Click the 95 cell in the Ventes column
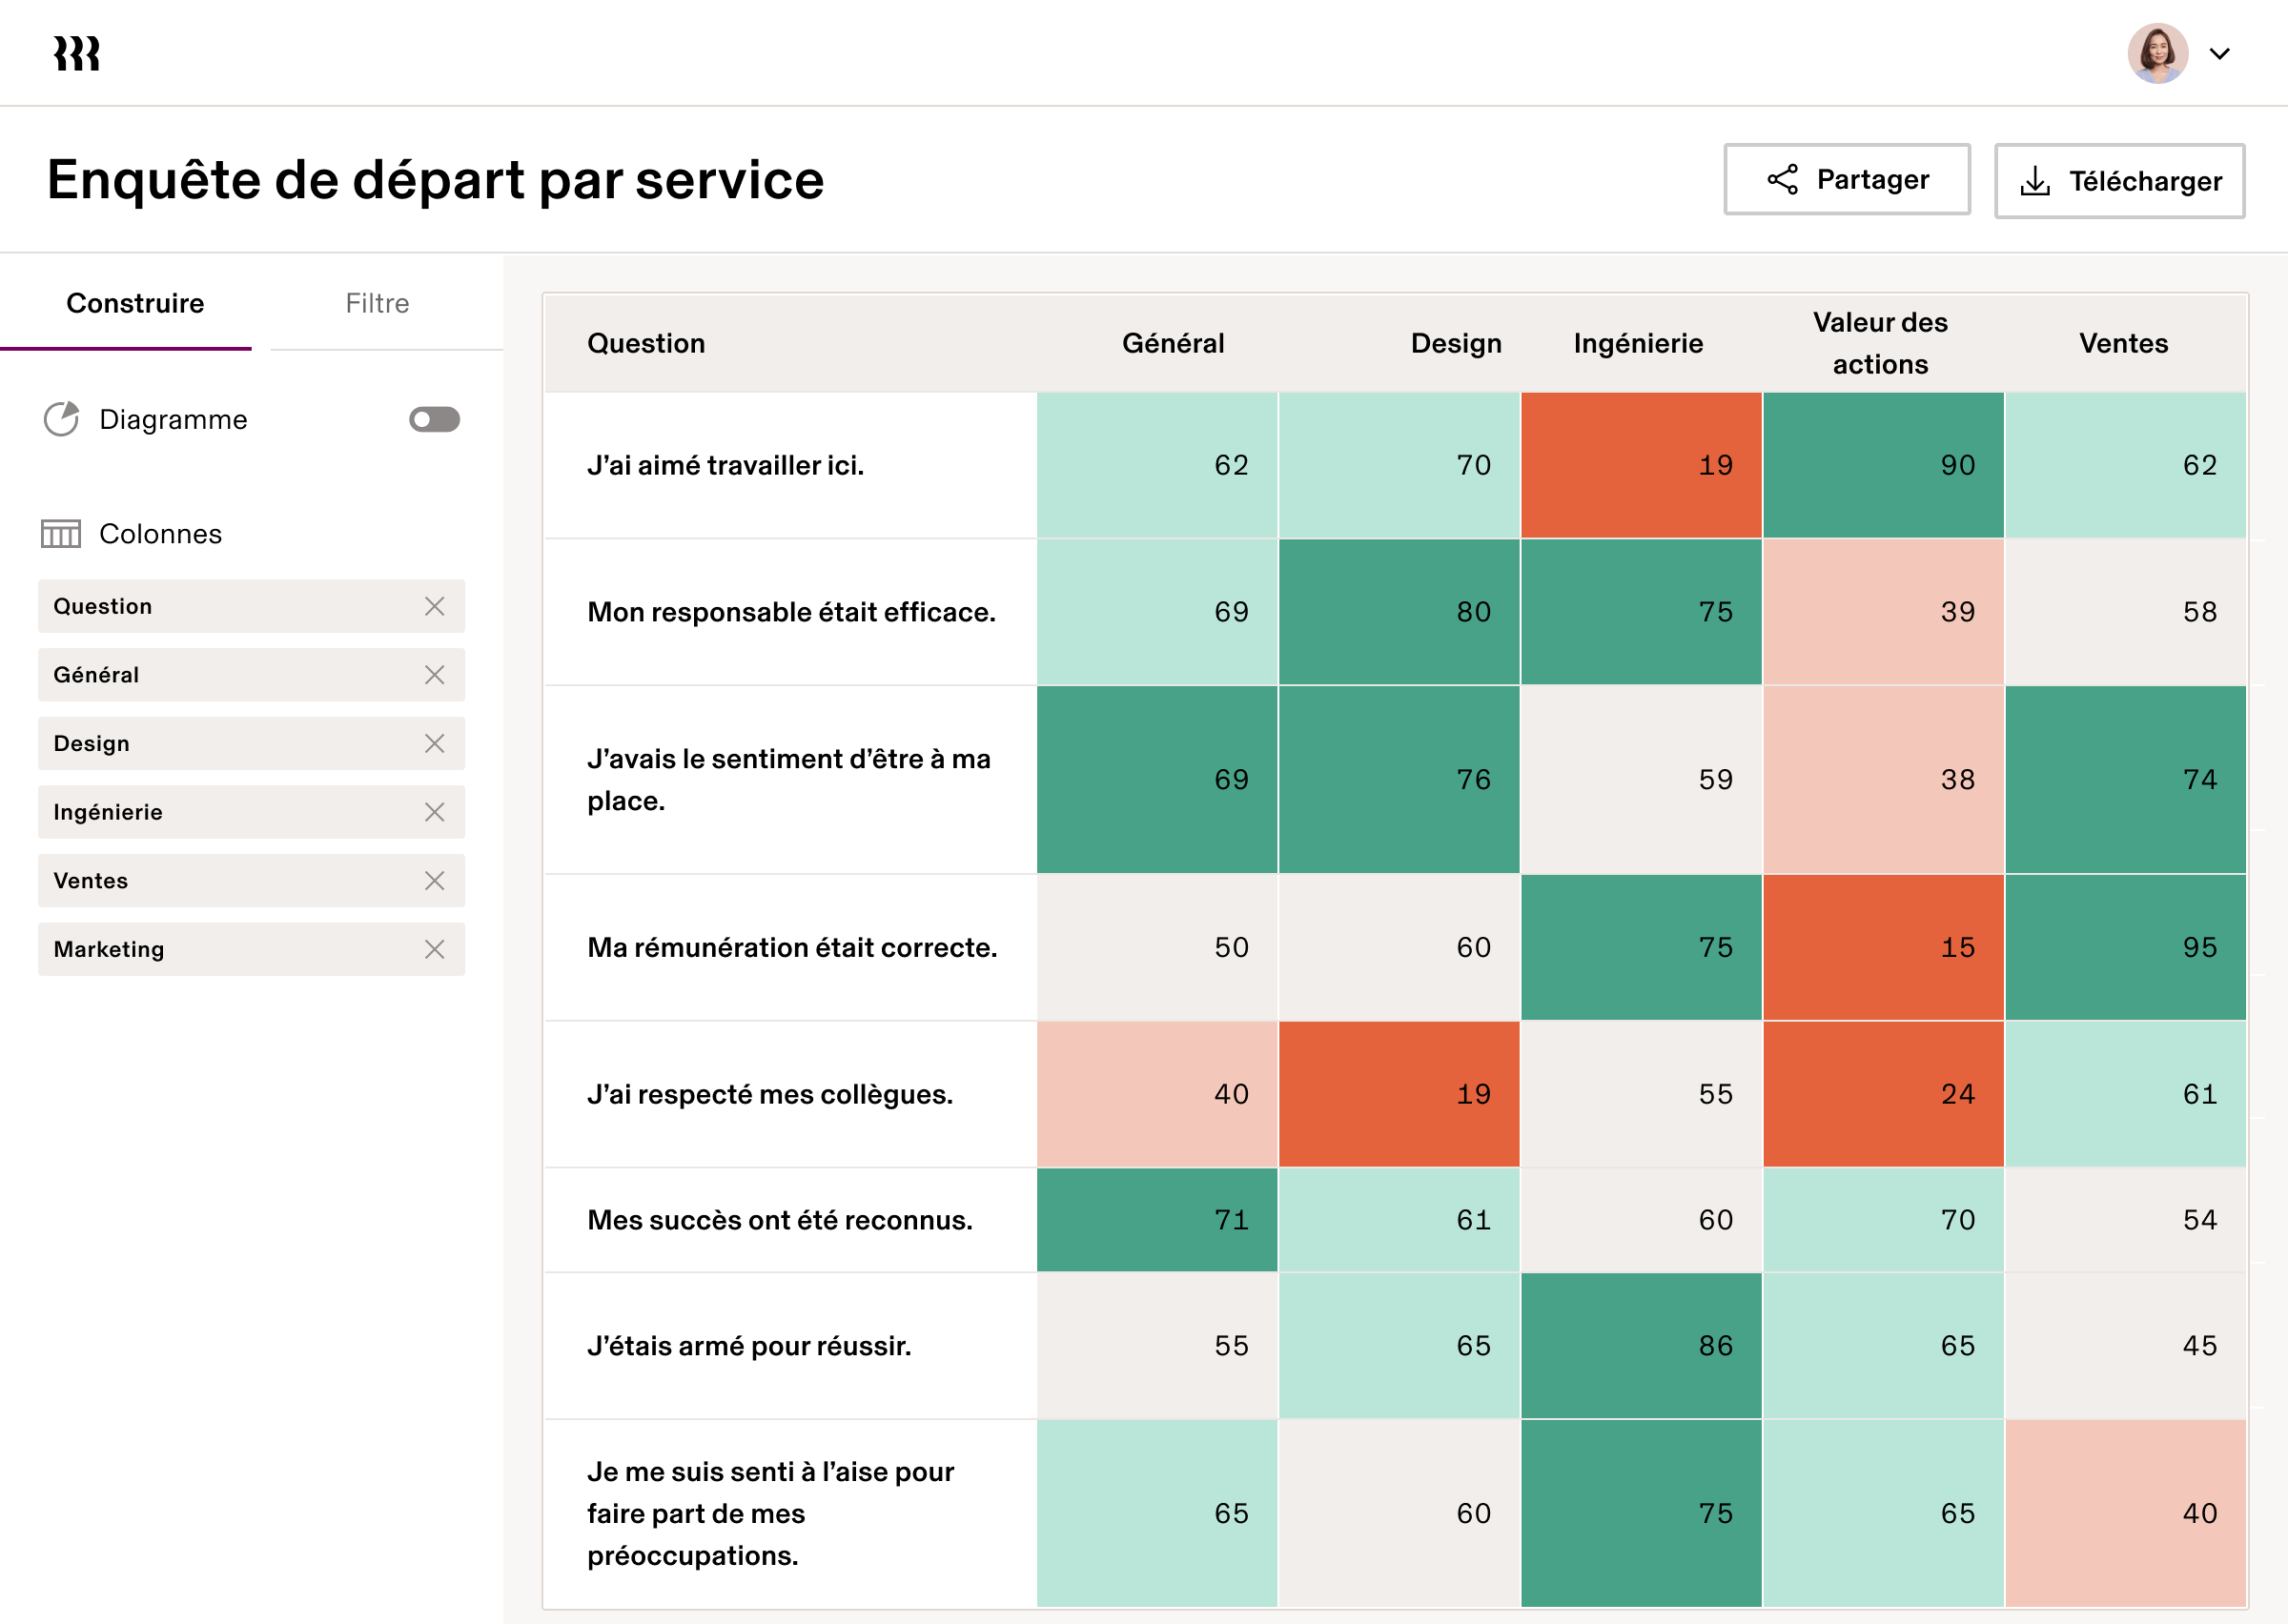This screenshot has height=1624, width=2288. (x=2125, y=947)
